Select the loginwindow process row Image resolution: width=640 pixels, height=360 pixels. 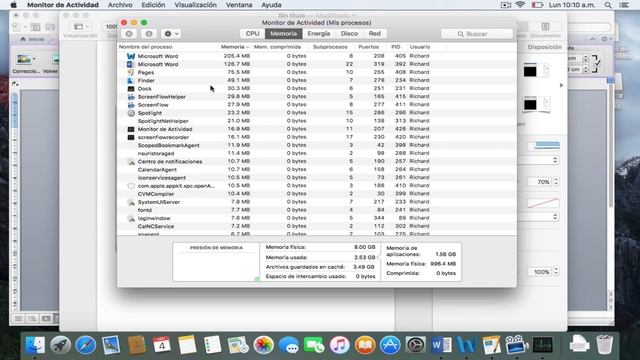pos(317,218)
